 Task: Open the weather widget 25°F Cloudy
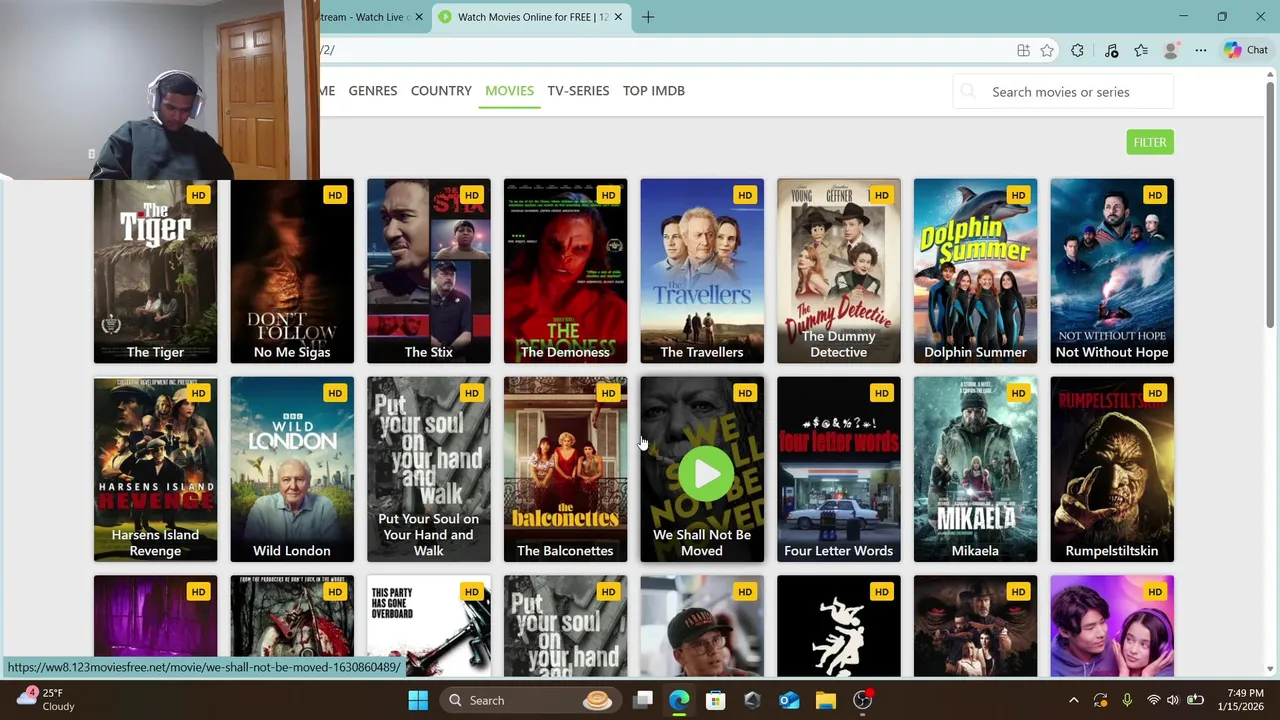[46, 699]
